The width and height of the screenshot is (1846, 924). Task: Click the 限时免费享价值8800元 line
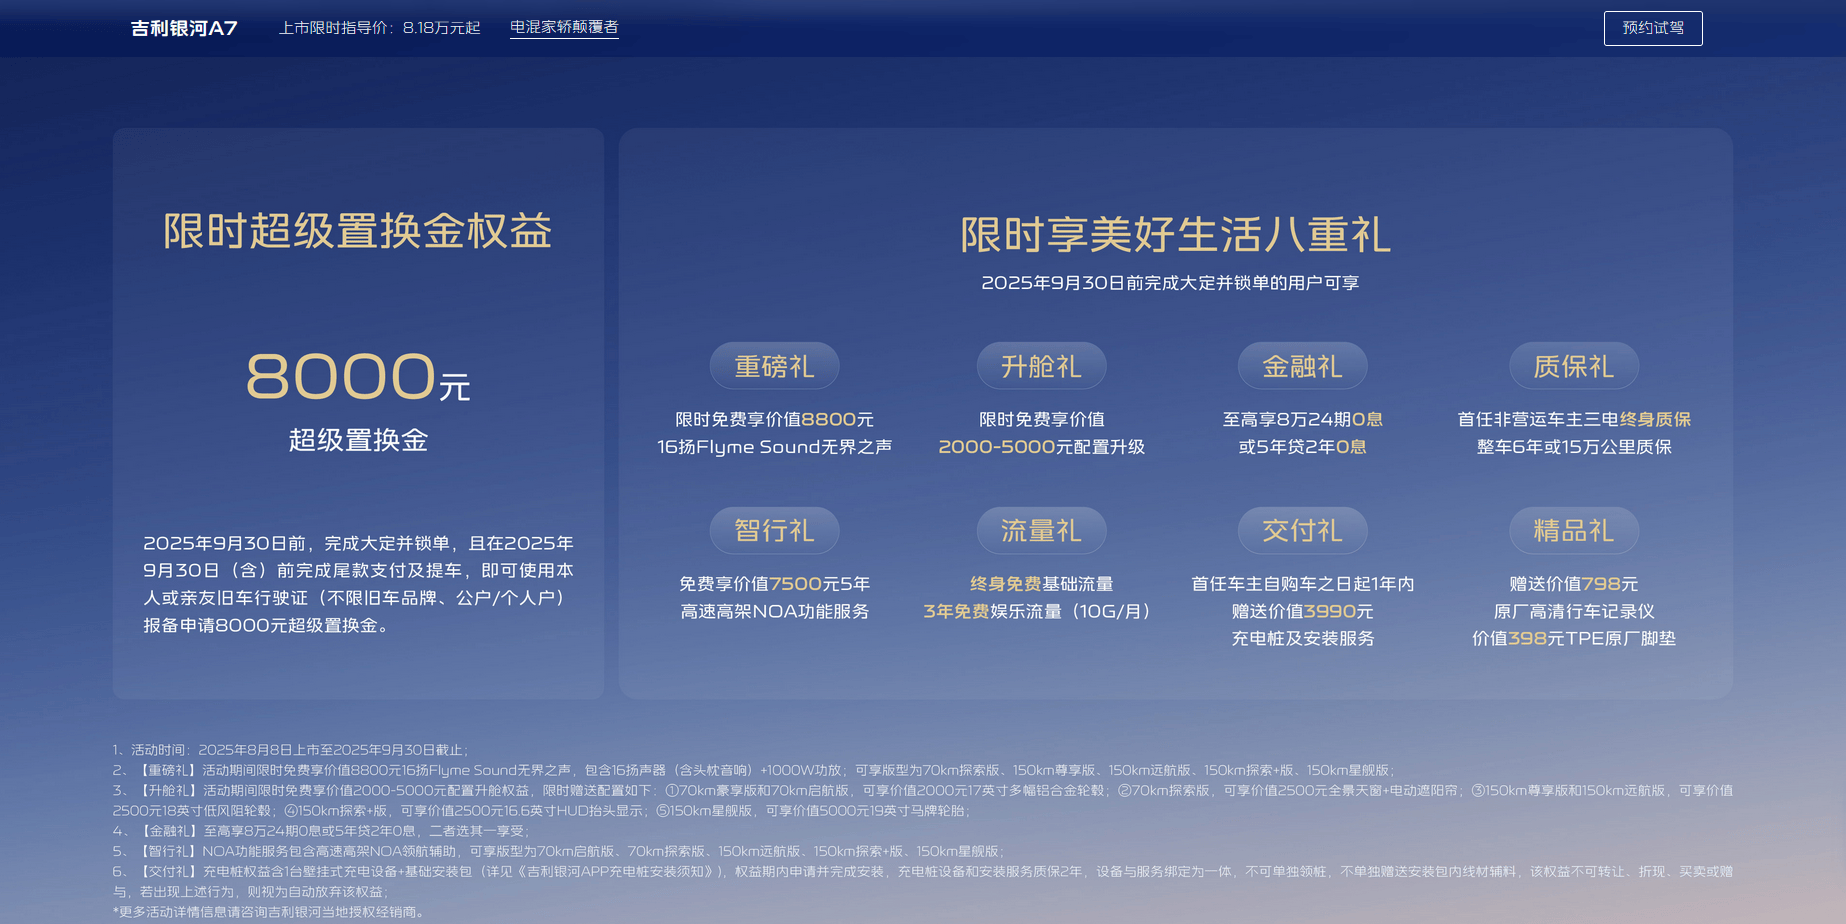[x=774, y=420]
